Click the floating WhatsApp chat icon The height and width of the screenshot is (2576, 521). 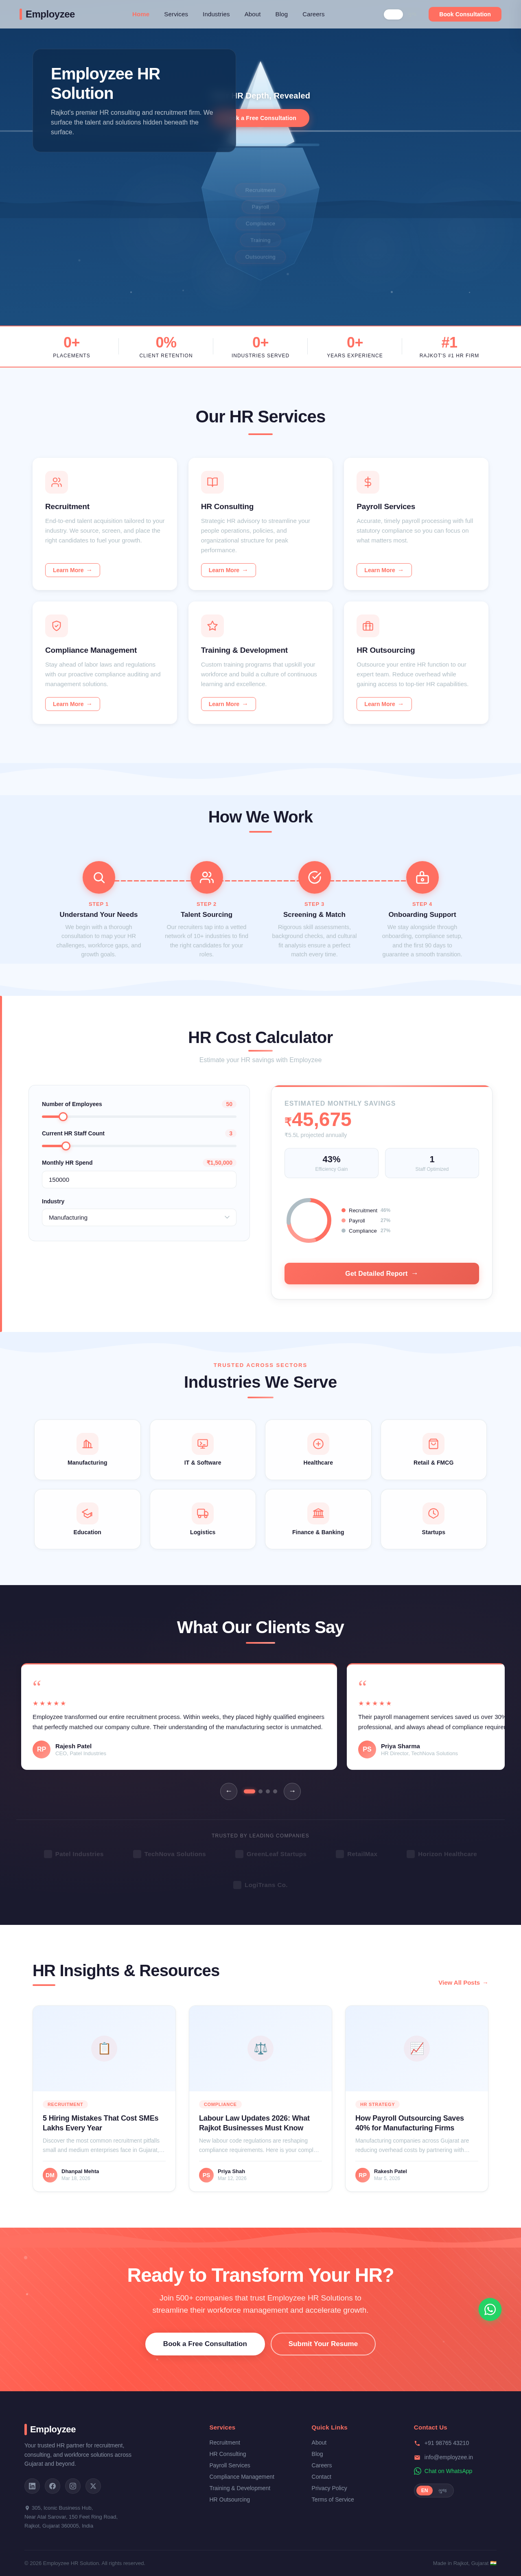click(489, 2309)
